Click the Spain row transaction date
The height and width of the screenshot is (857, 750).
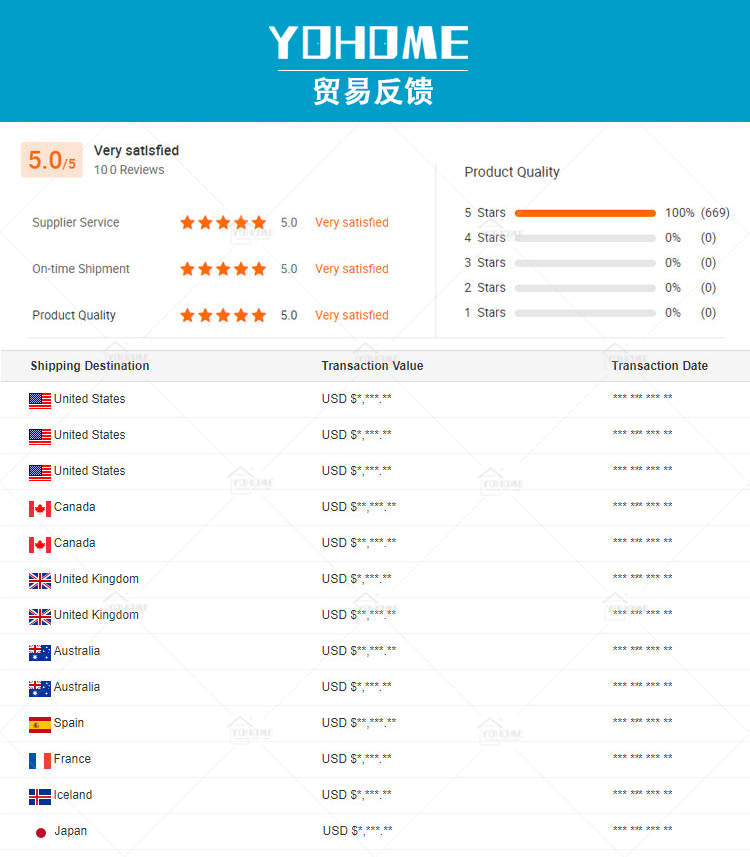(642, 721)
